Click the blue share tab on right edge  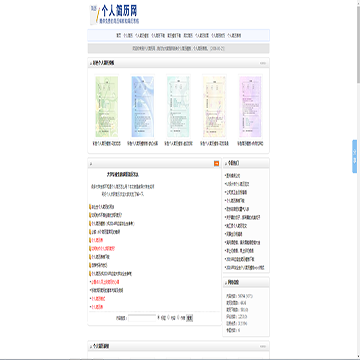[355, 156]
